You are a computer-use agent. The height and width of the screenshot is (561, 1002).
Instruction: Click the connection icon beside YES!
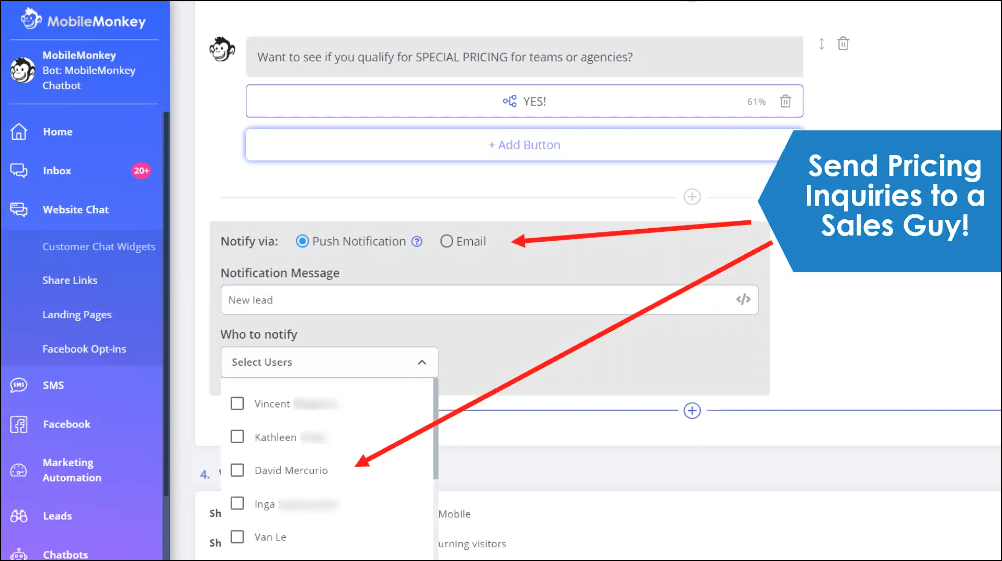click(509, 101)
